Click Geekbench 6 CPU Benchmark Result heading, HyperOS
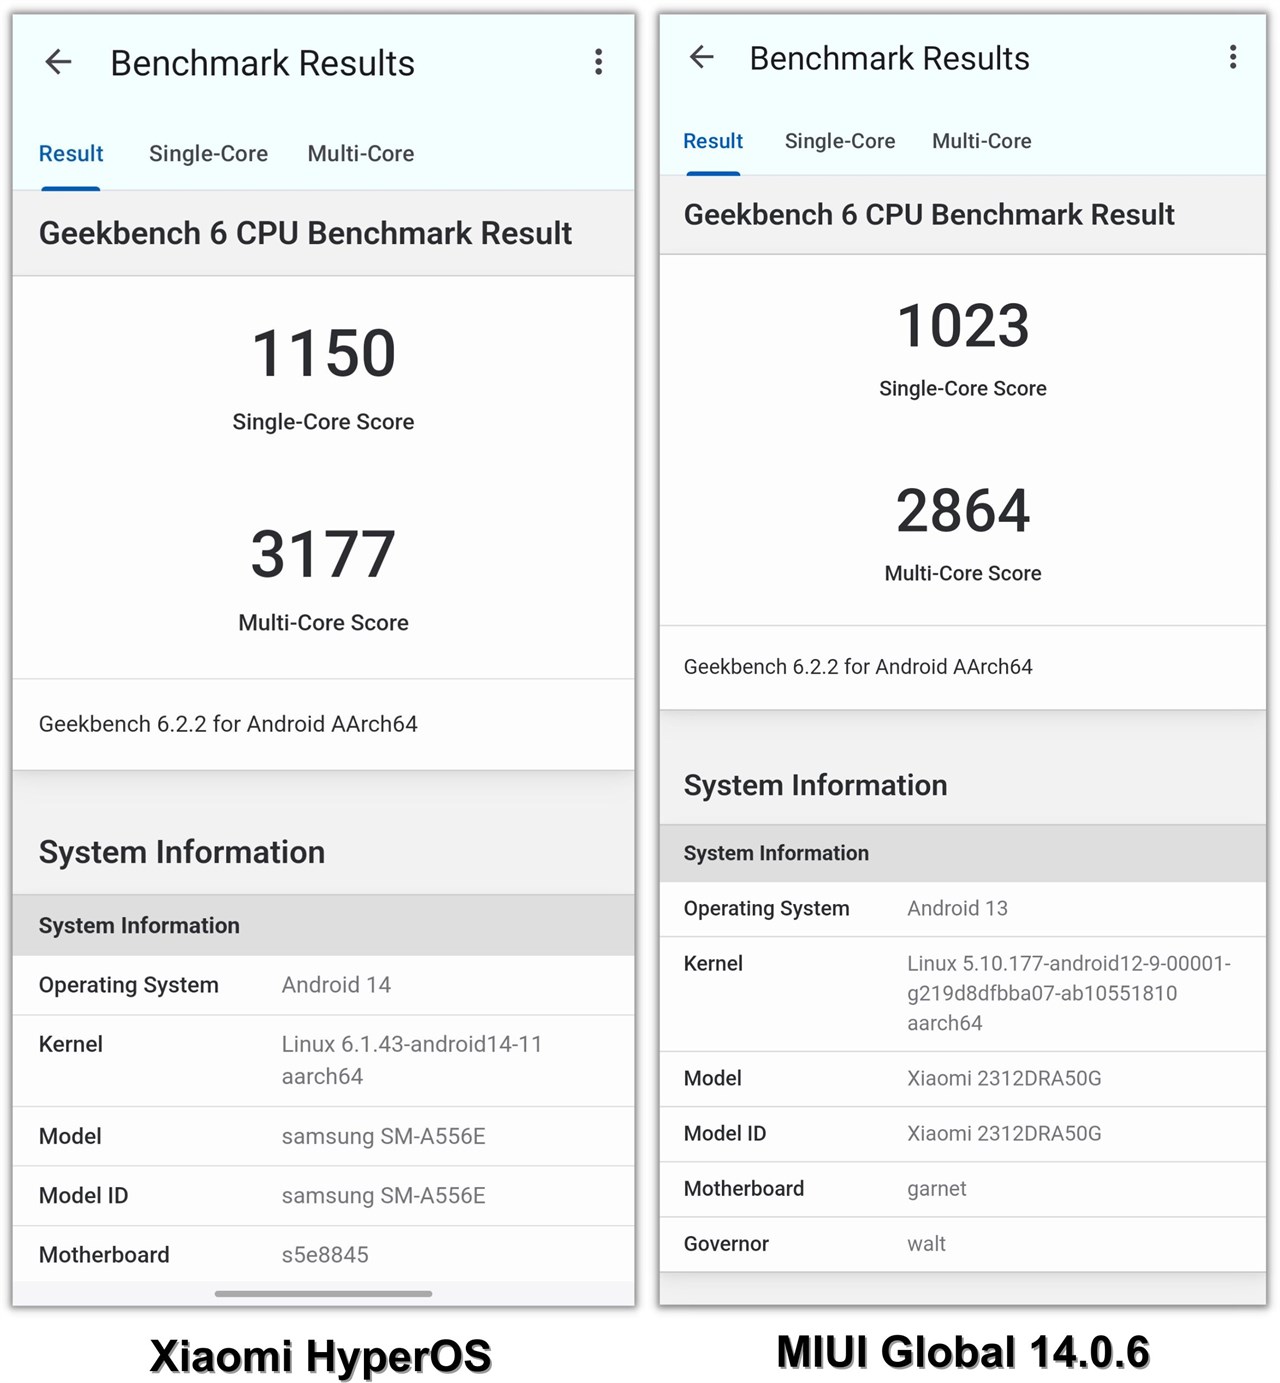Screen dimensions: 1280x1383 coord(305,233)
